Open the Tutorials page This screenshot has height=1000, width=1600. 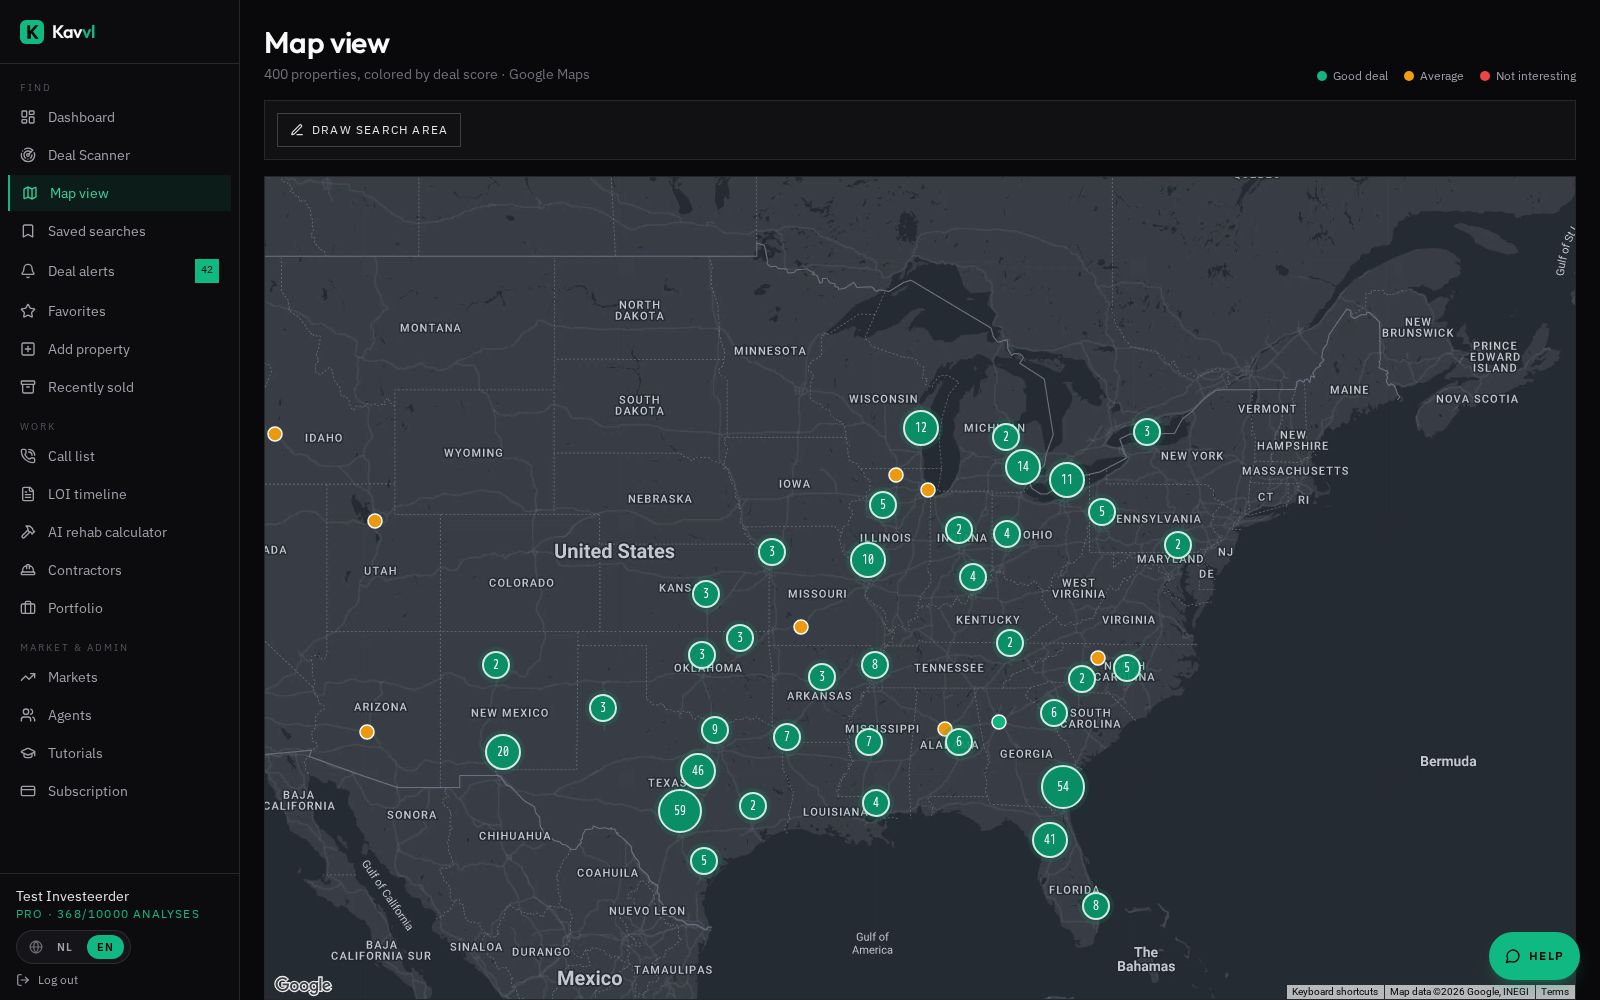[x=119, y=753]
